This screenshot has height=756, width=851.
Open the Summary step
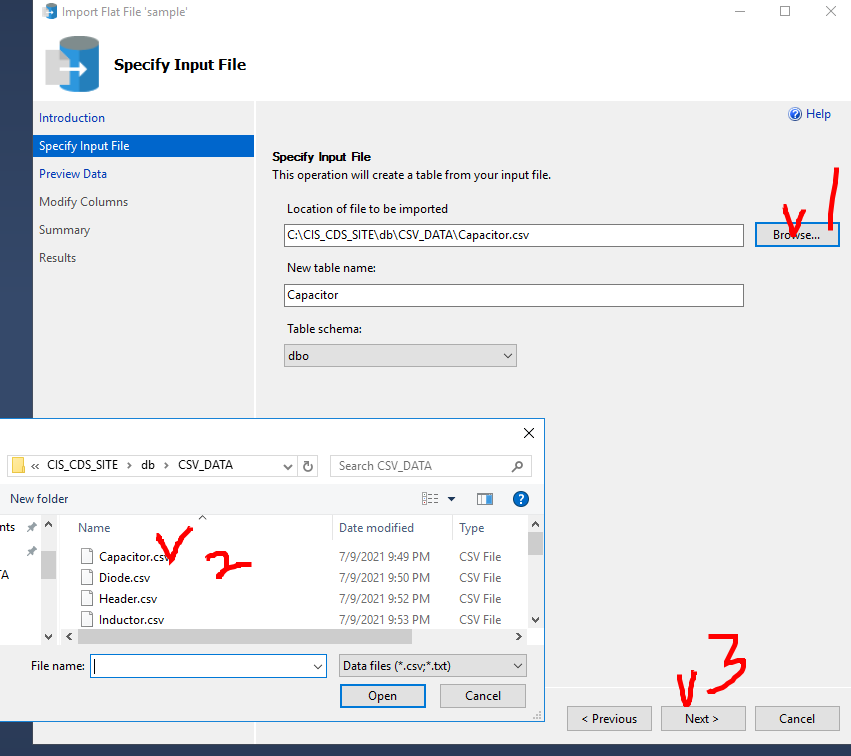pyautogui.click(x=64, y=229)
